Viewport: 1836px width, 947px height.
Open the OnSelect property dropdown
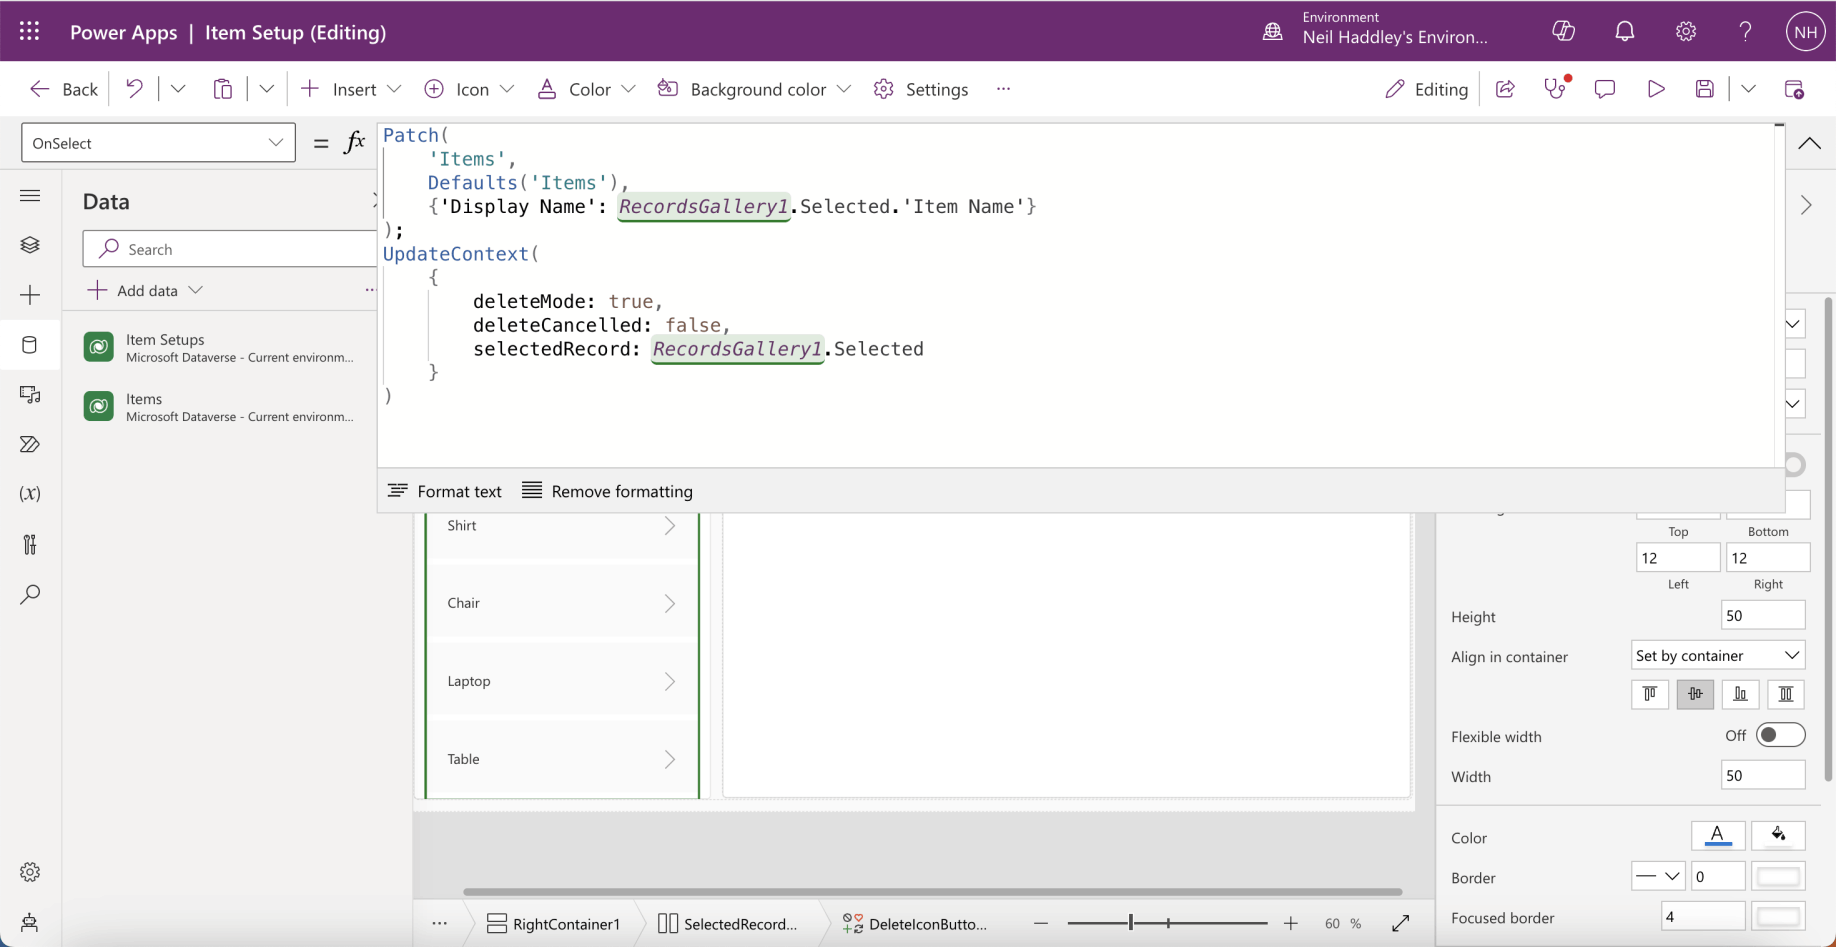158,143
